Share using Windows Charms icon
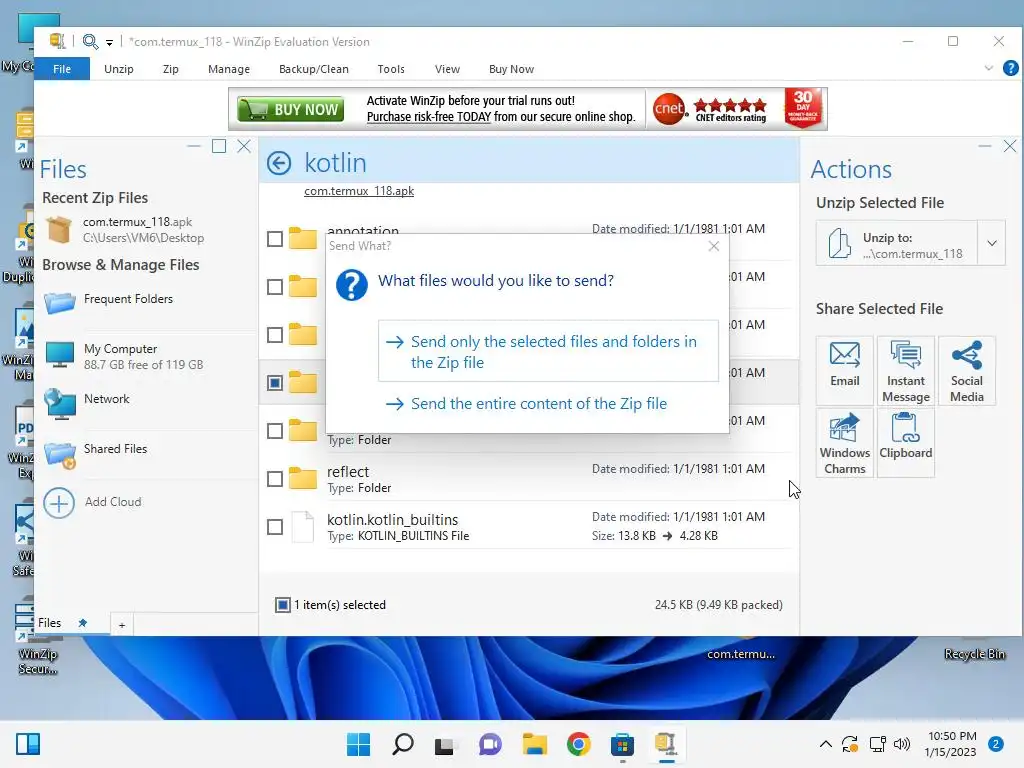1024x768 pixels. click(x=844, y=443)
